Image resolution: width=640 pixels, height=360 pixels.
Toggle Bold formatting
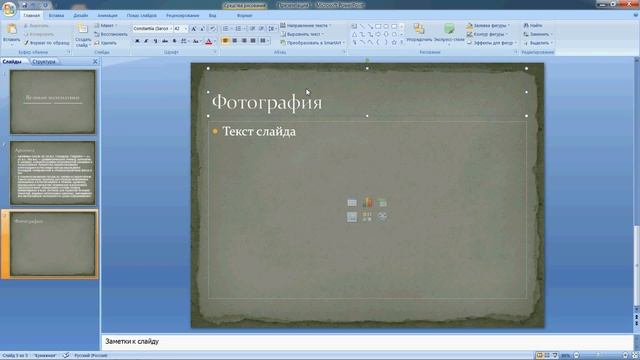click(137, 41)
